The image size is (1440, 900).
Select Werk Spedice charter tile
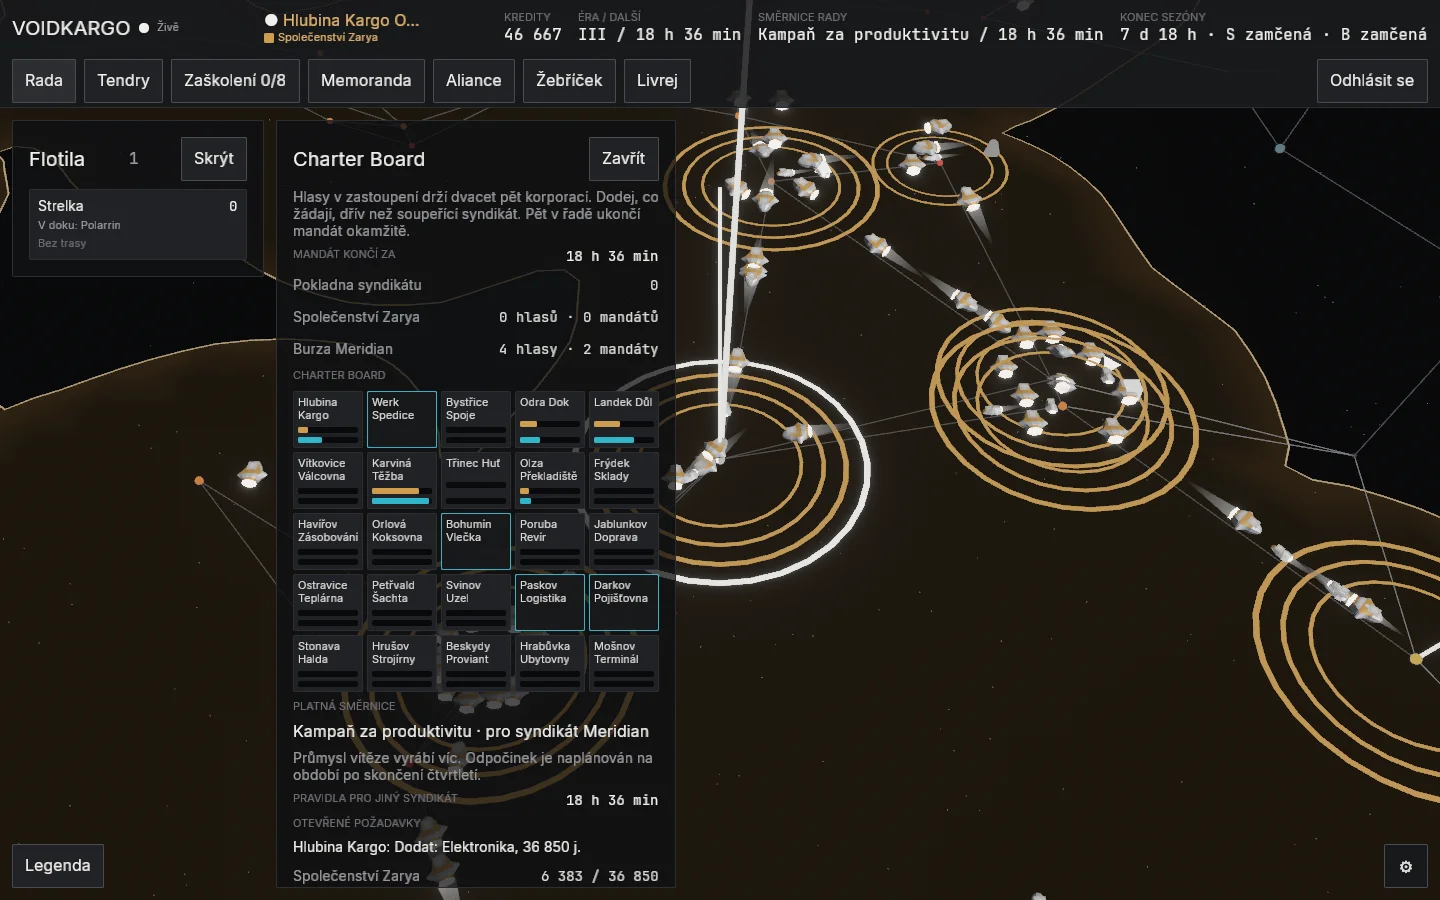click(402, 419)
